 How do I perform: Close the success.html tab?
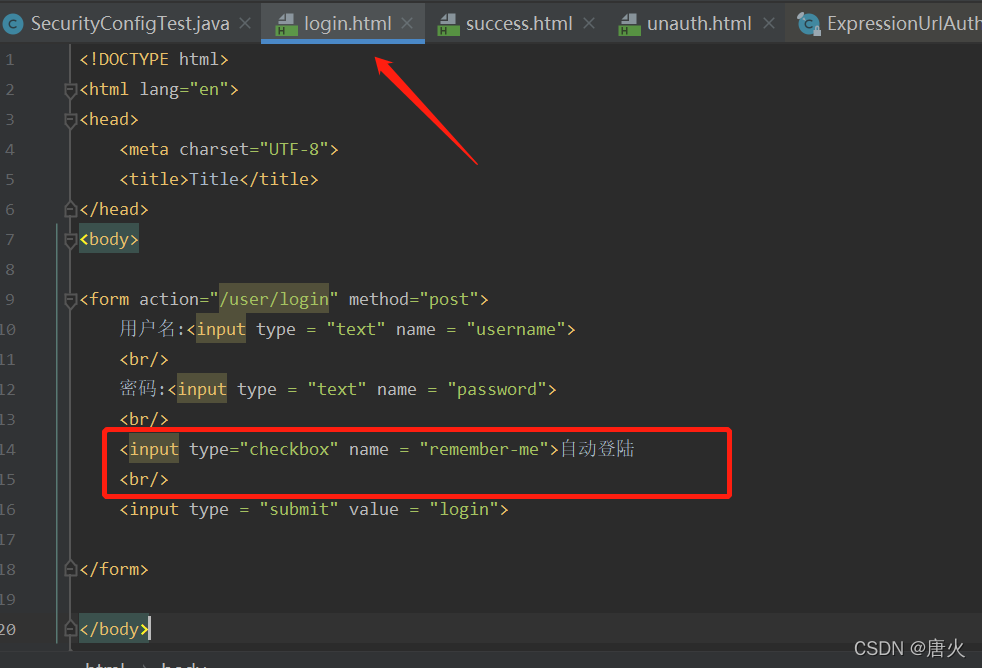click(589, 24)
